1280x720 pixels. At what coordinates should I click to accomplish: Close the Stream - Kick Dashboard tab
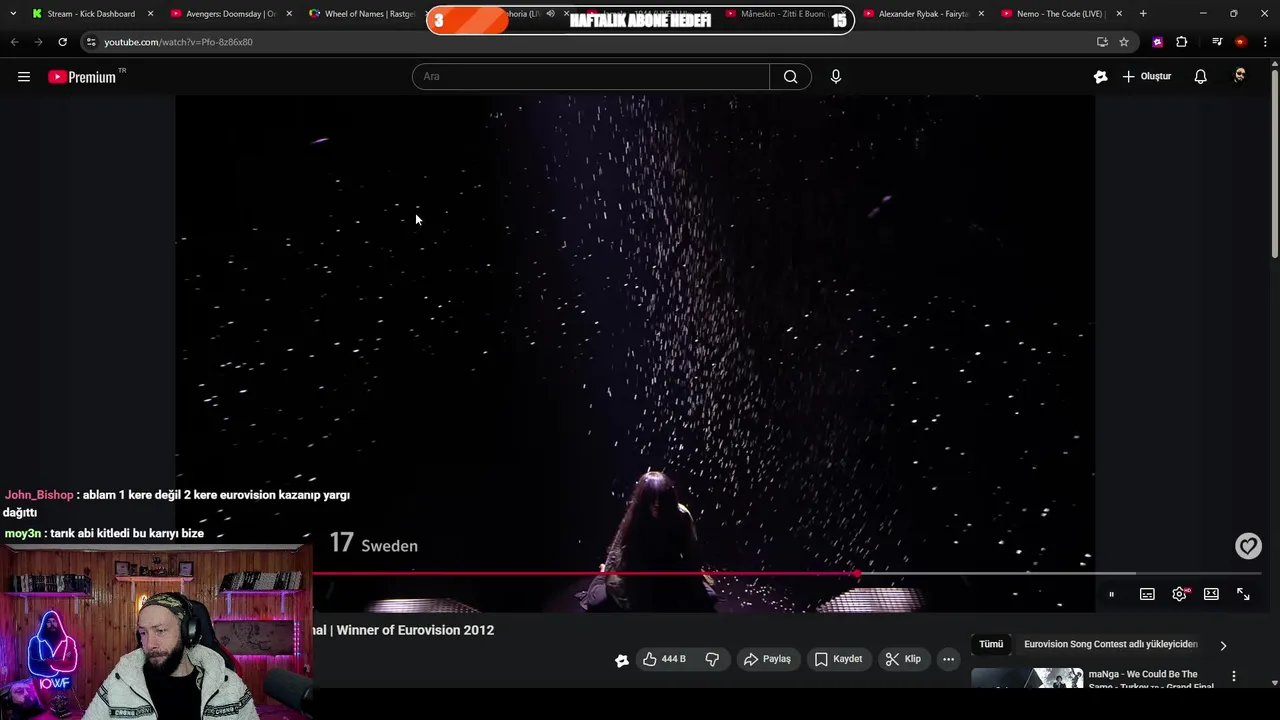[x=151, y=14]
